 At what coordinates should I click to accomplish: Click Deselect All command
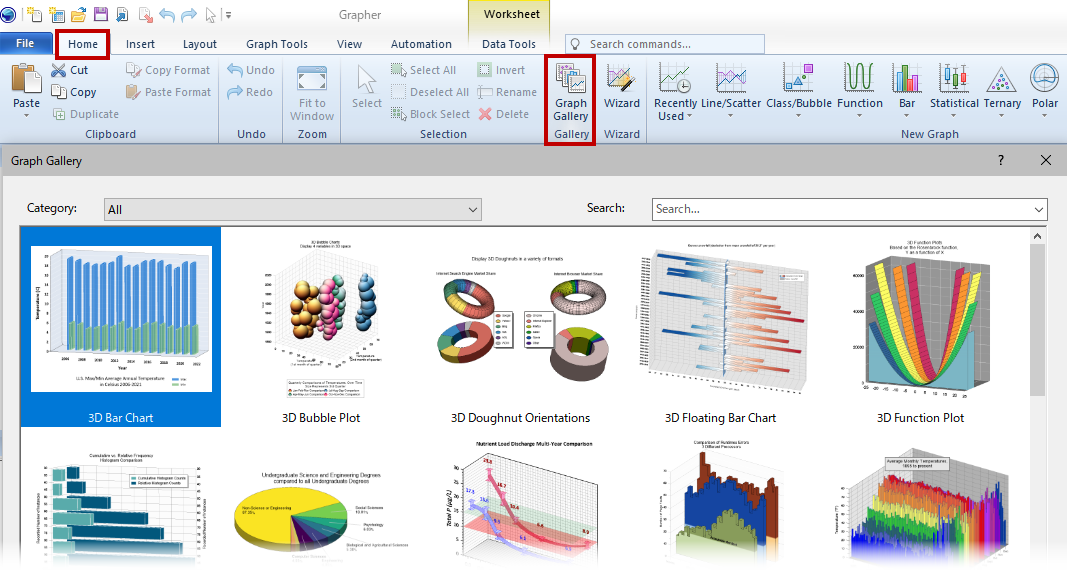coord(429,92)
